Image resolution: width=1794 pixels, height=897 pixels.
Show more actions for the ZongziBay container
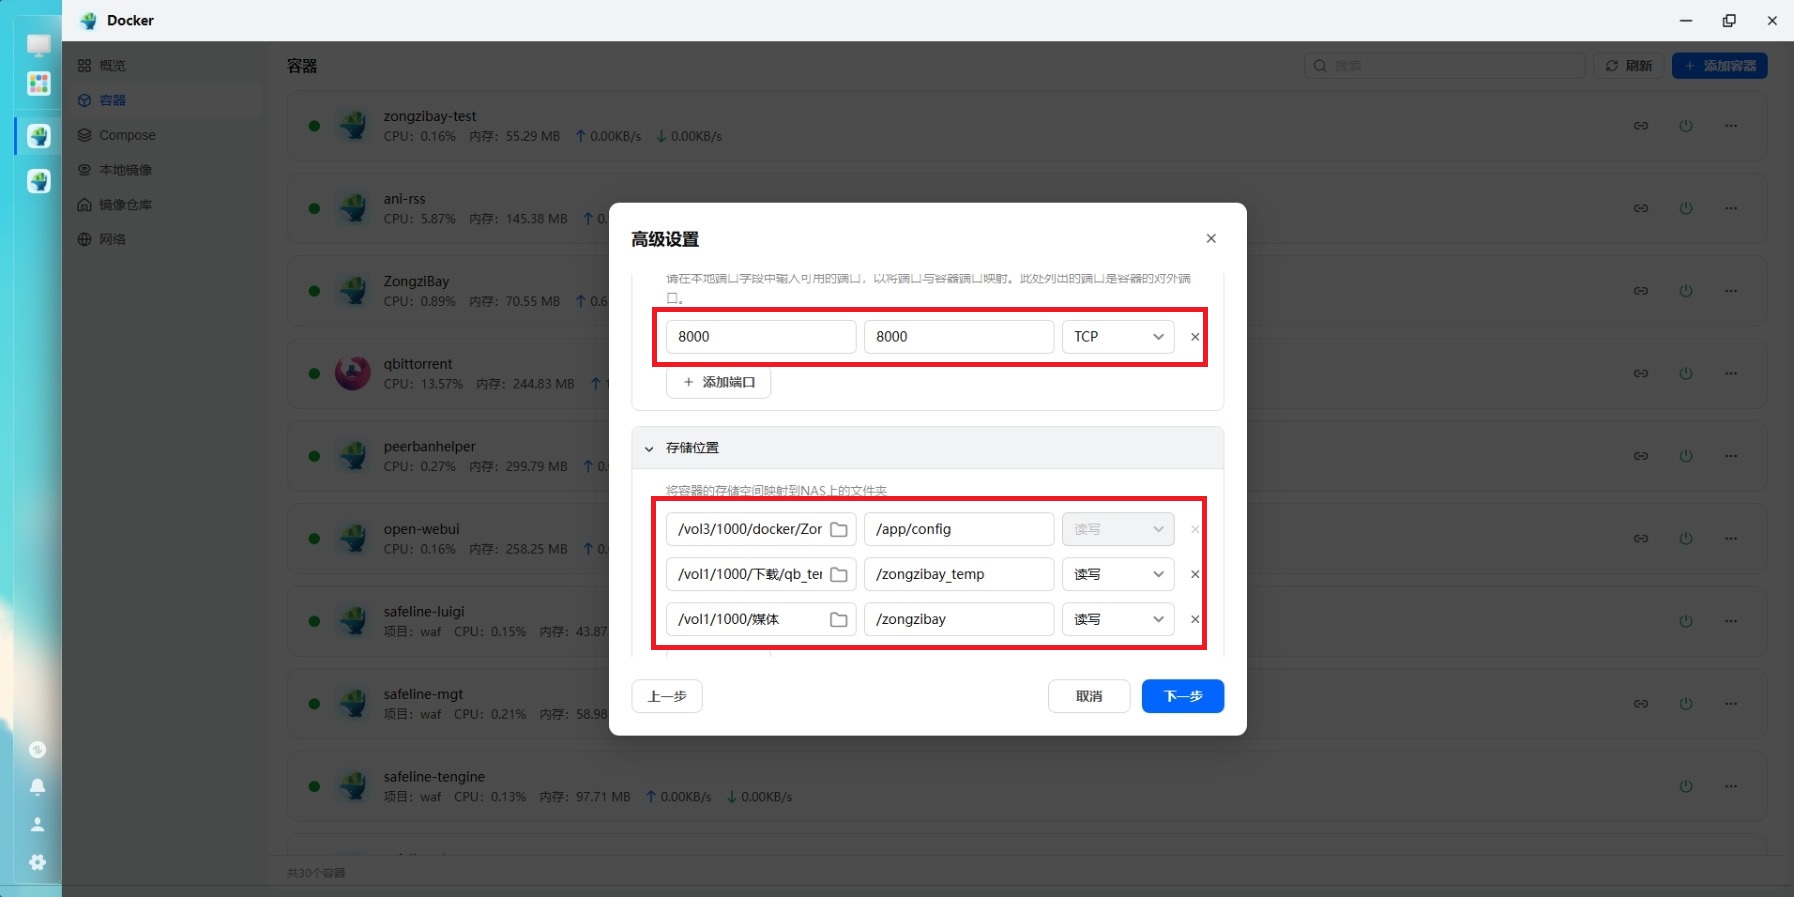pyautogui.click(x=1731, y=291)
